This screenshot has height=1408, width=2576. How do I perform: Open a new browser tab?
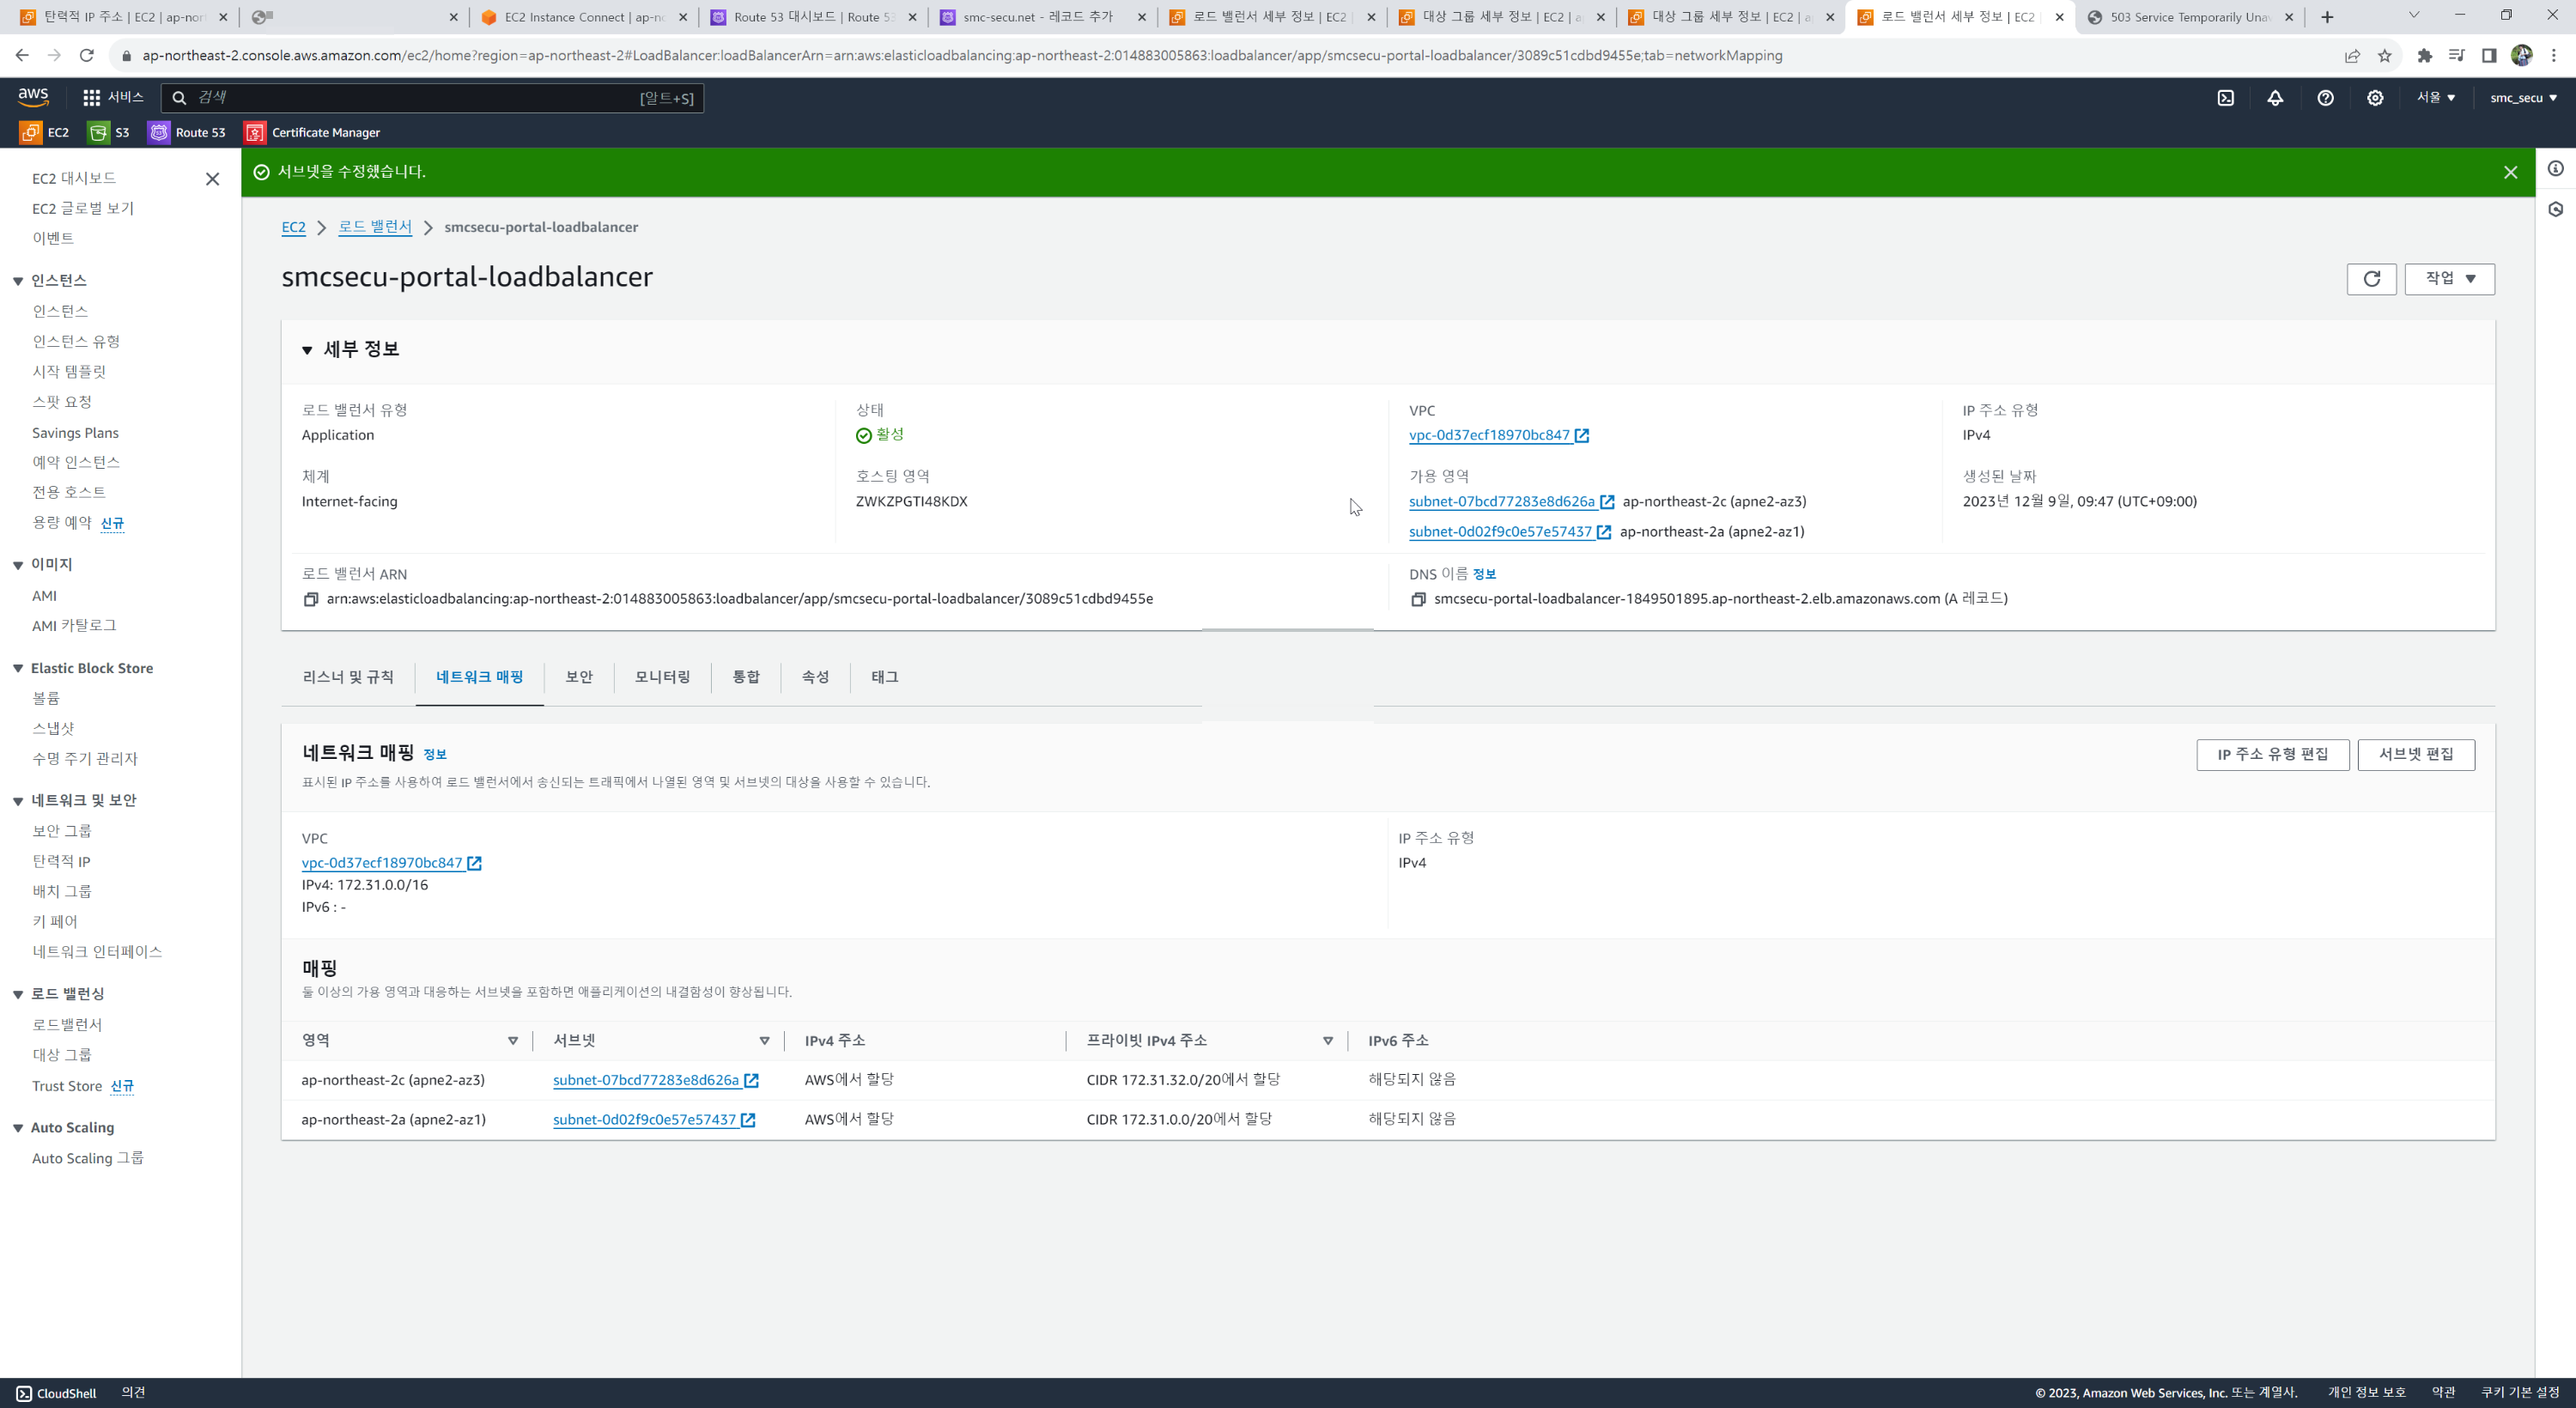pos(2327,17)
